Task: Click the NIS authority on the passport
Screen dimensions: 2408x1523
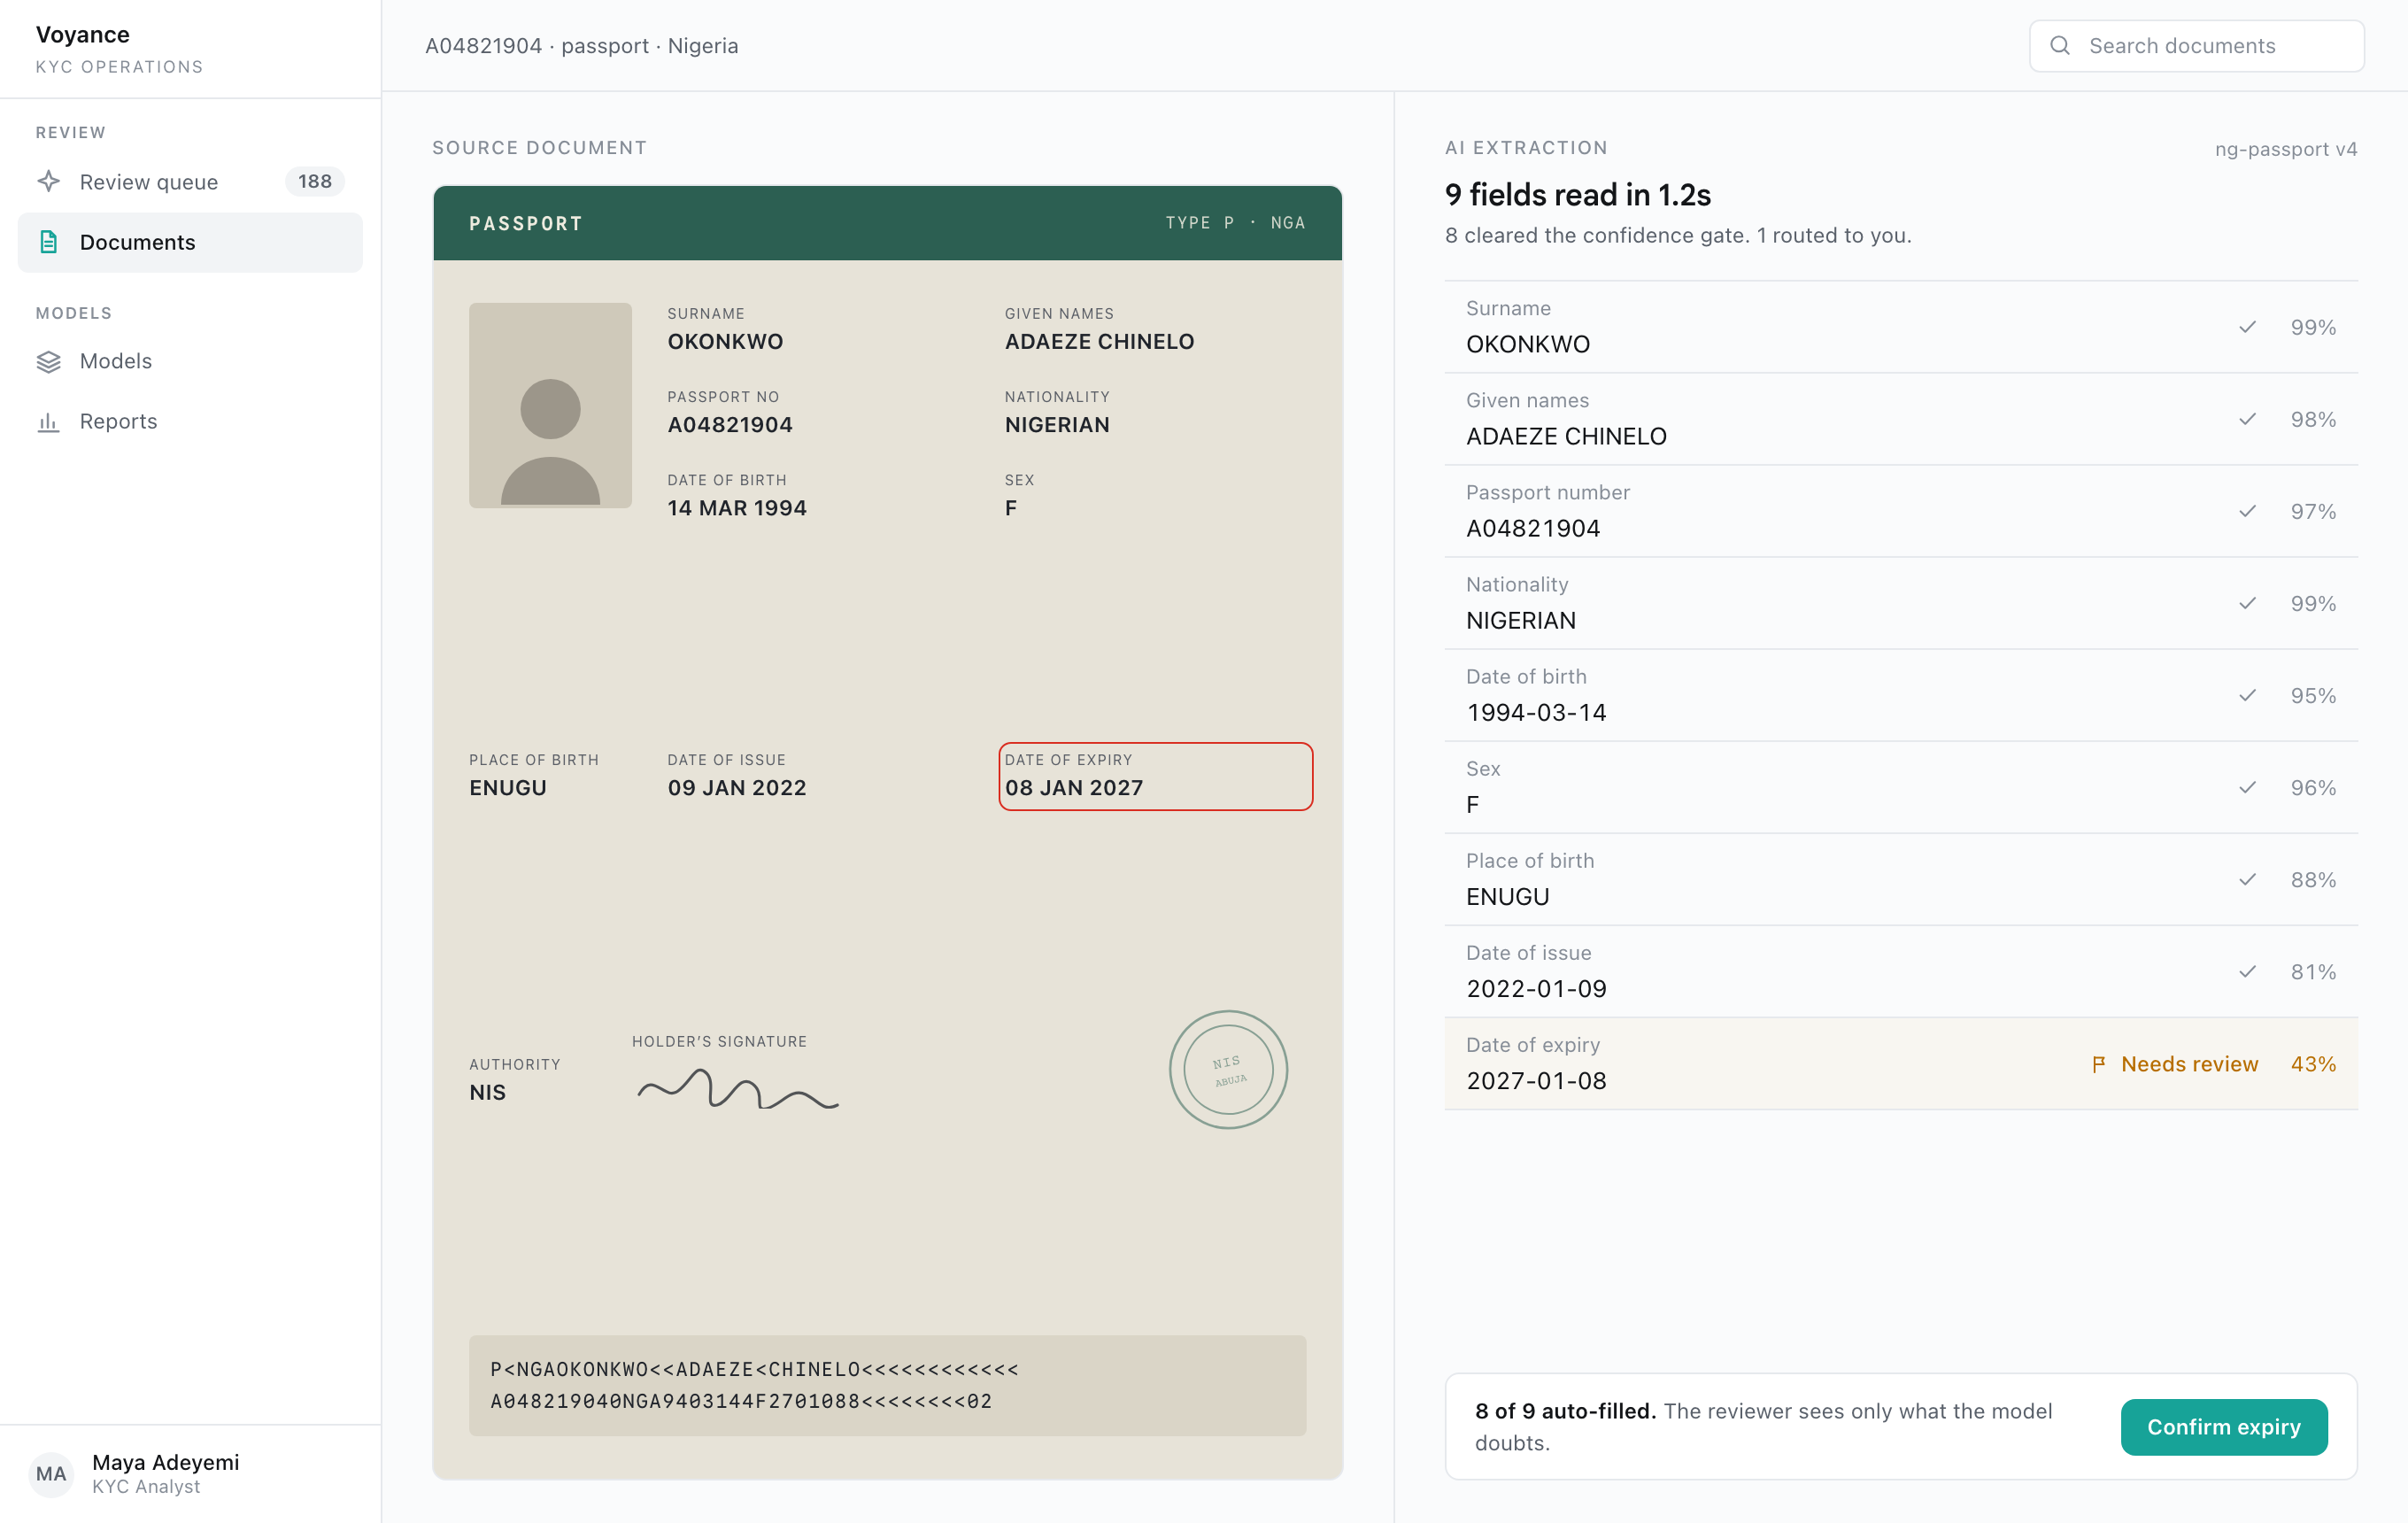Action: (x=487, y=1093)
